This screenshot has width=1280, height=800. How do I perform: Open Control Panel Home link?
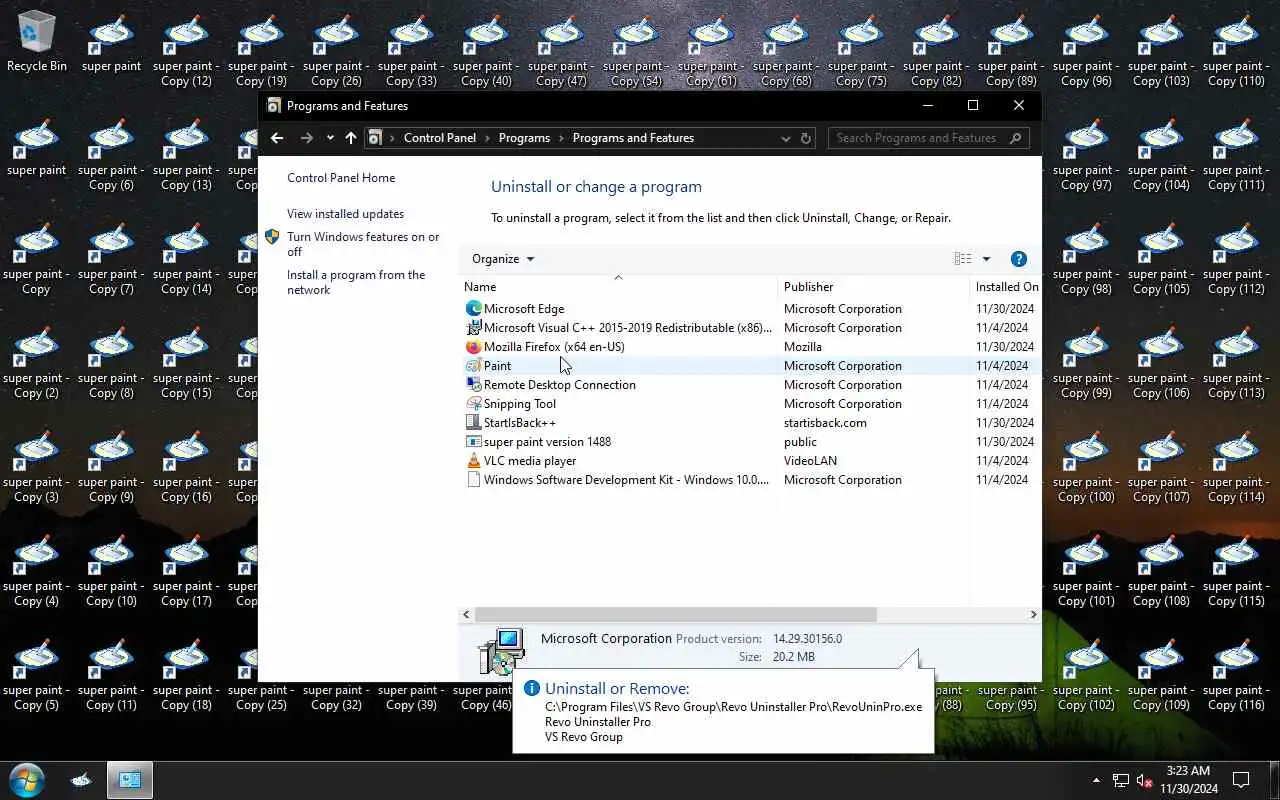click(x=341, y=178)
